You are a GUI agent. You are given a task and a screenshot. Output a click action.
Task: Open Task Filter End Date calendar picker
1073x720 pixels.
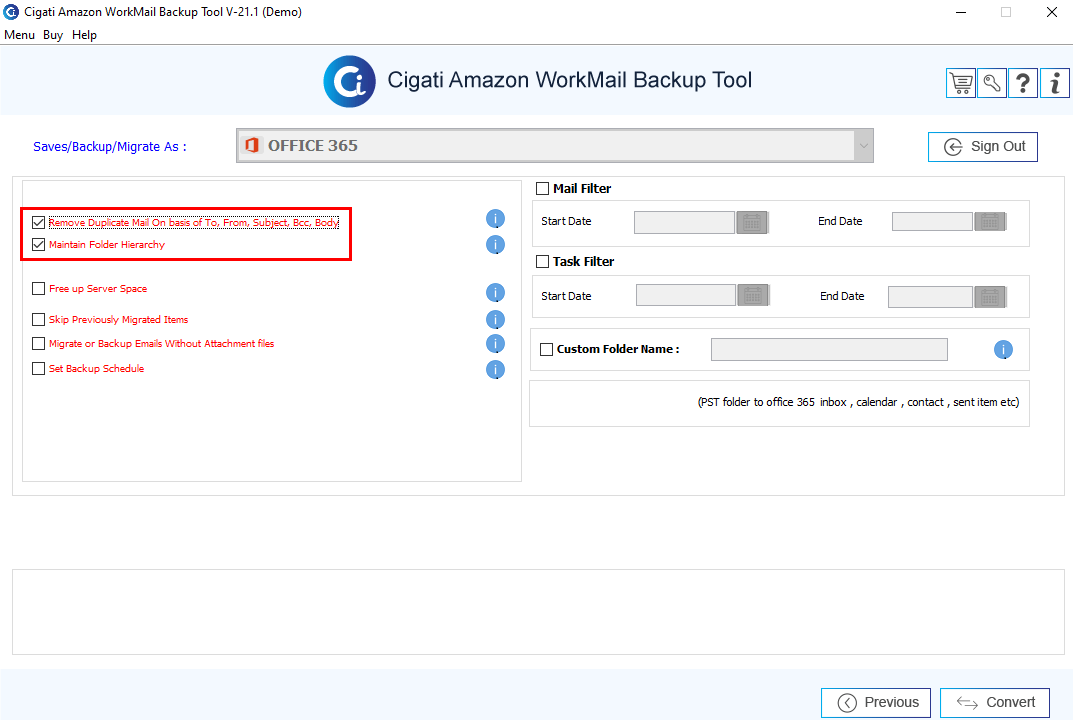click(990, 297)
